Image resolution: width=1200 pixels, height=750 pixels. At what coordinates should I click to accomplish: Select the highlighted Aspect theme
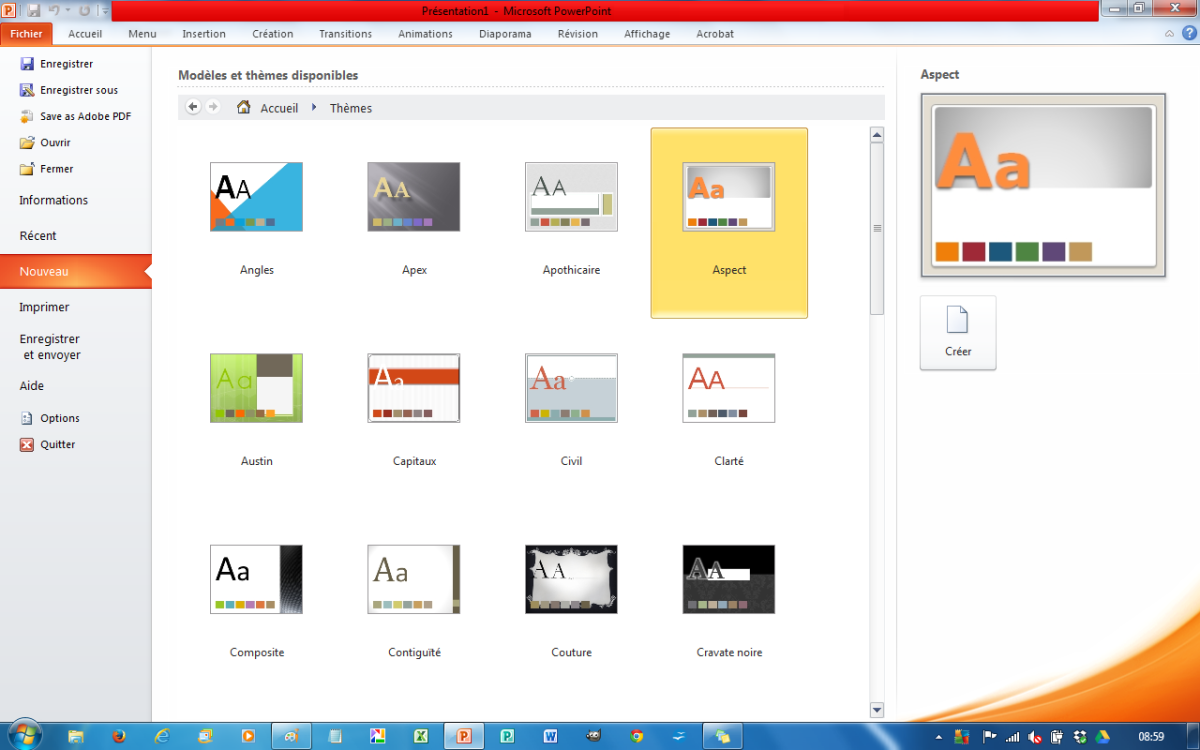coord(729,222)
